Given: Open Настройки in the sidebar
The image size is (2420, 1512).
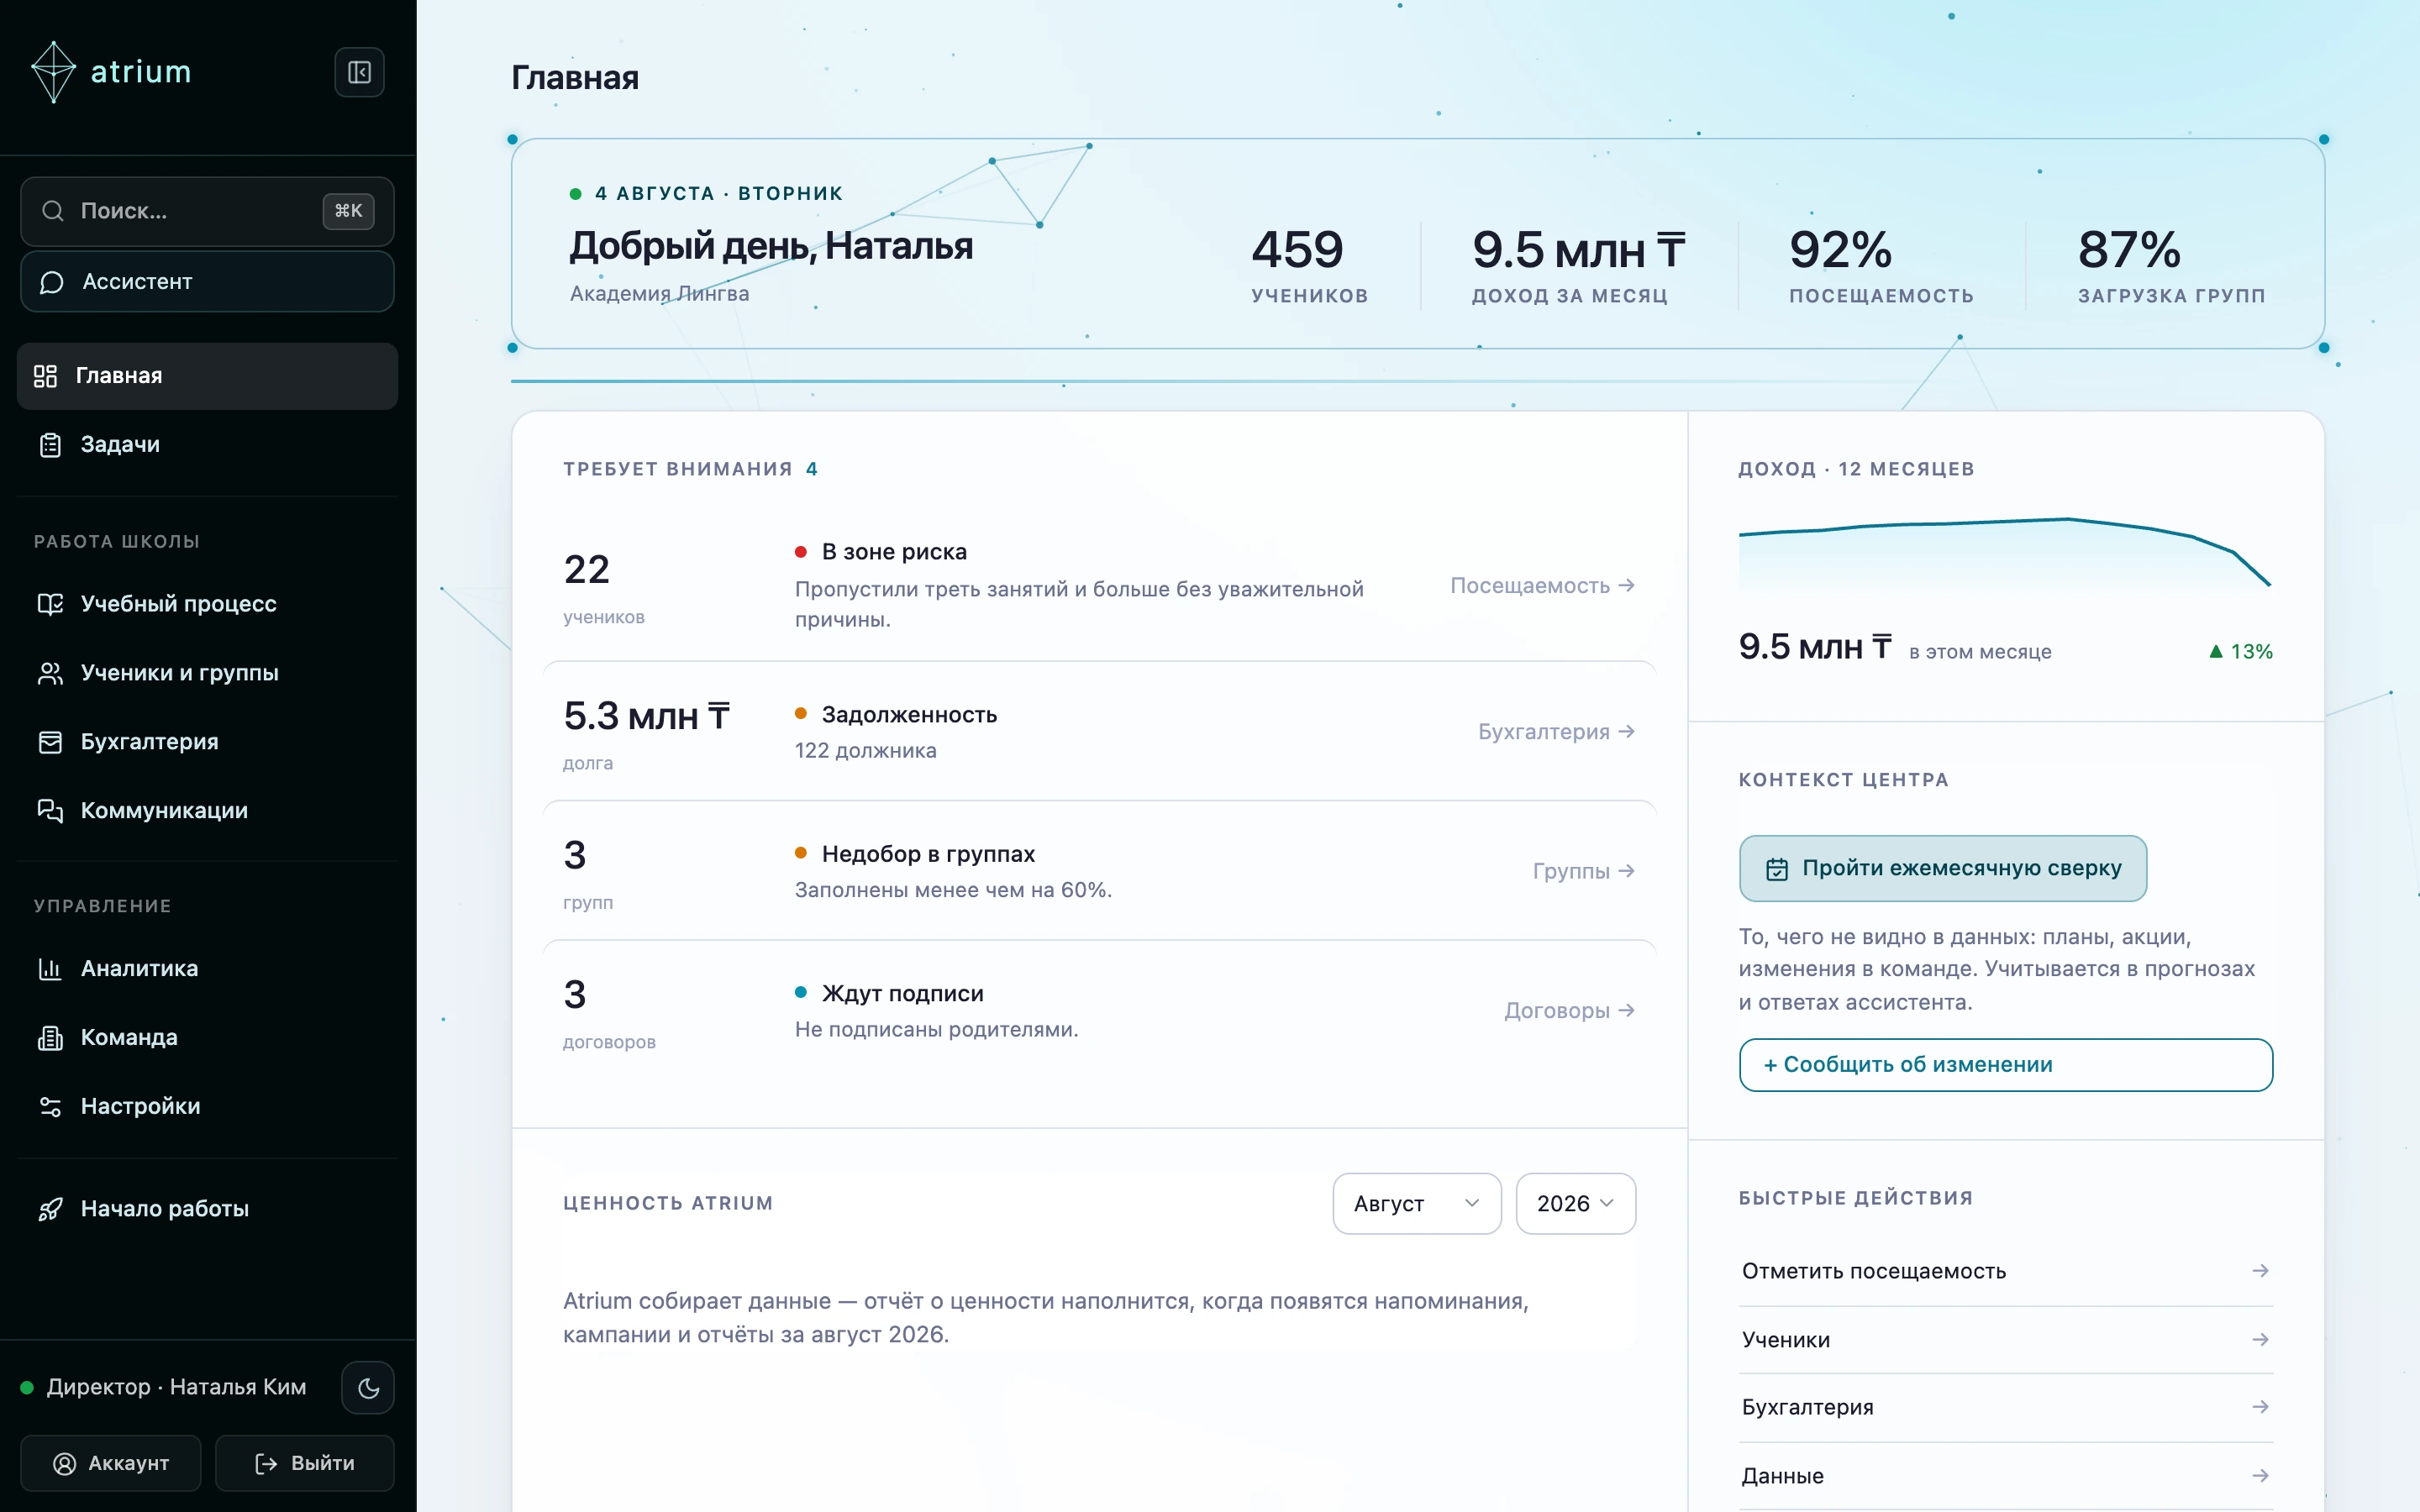Looking at the screenshot, I should point(208,1107).
